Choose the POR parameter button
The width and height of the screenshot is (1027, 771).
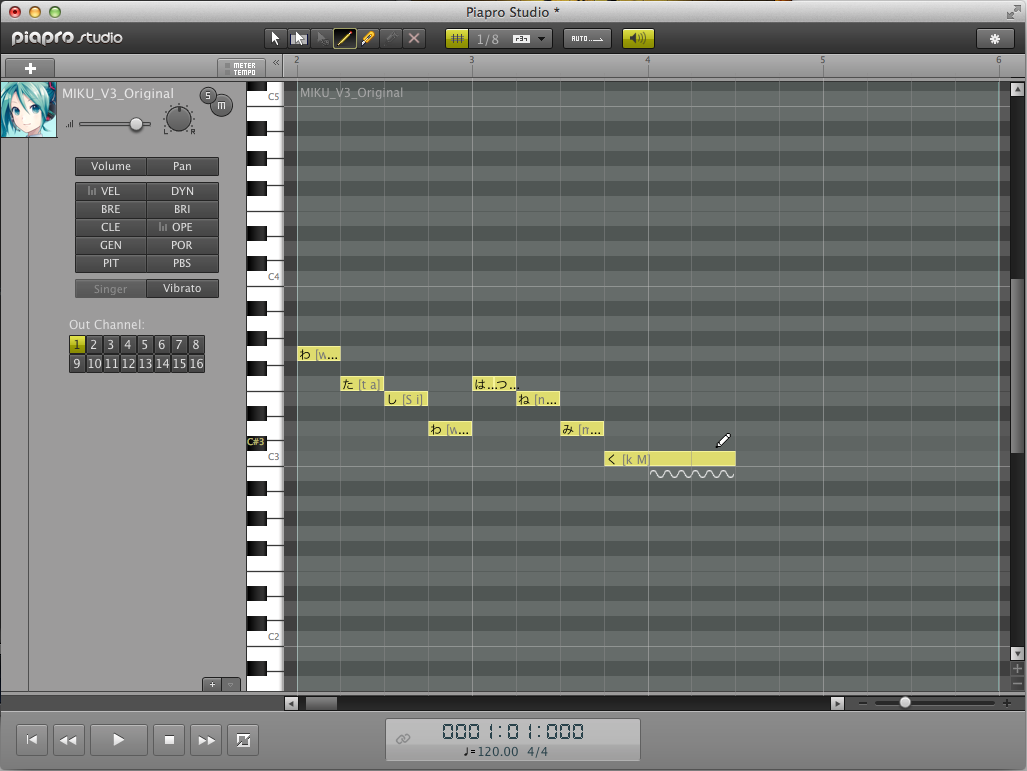click(182, 245)
